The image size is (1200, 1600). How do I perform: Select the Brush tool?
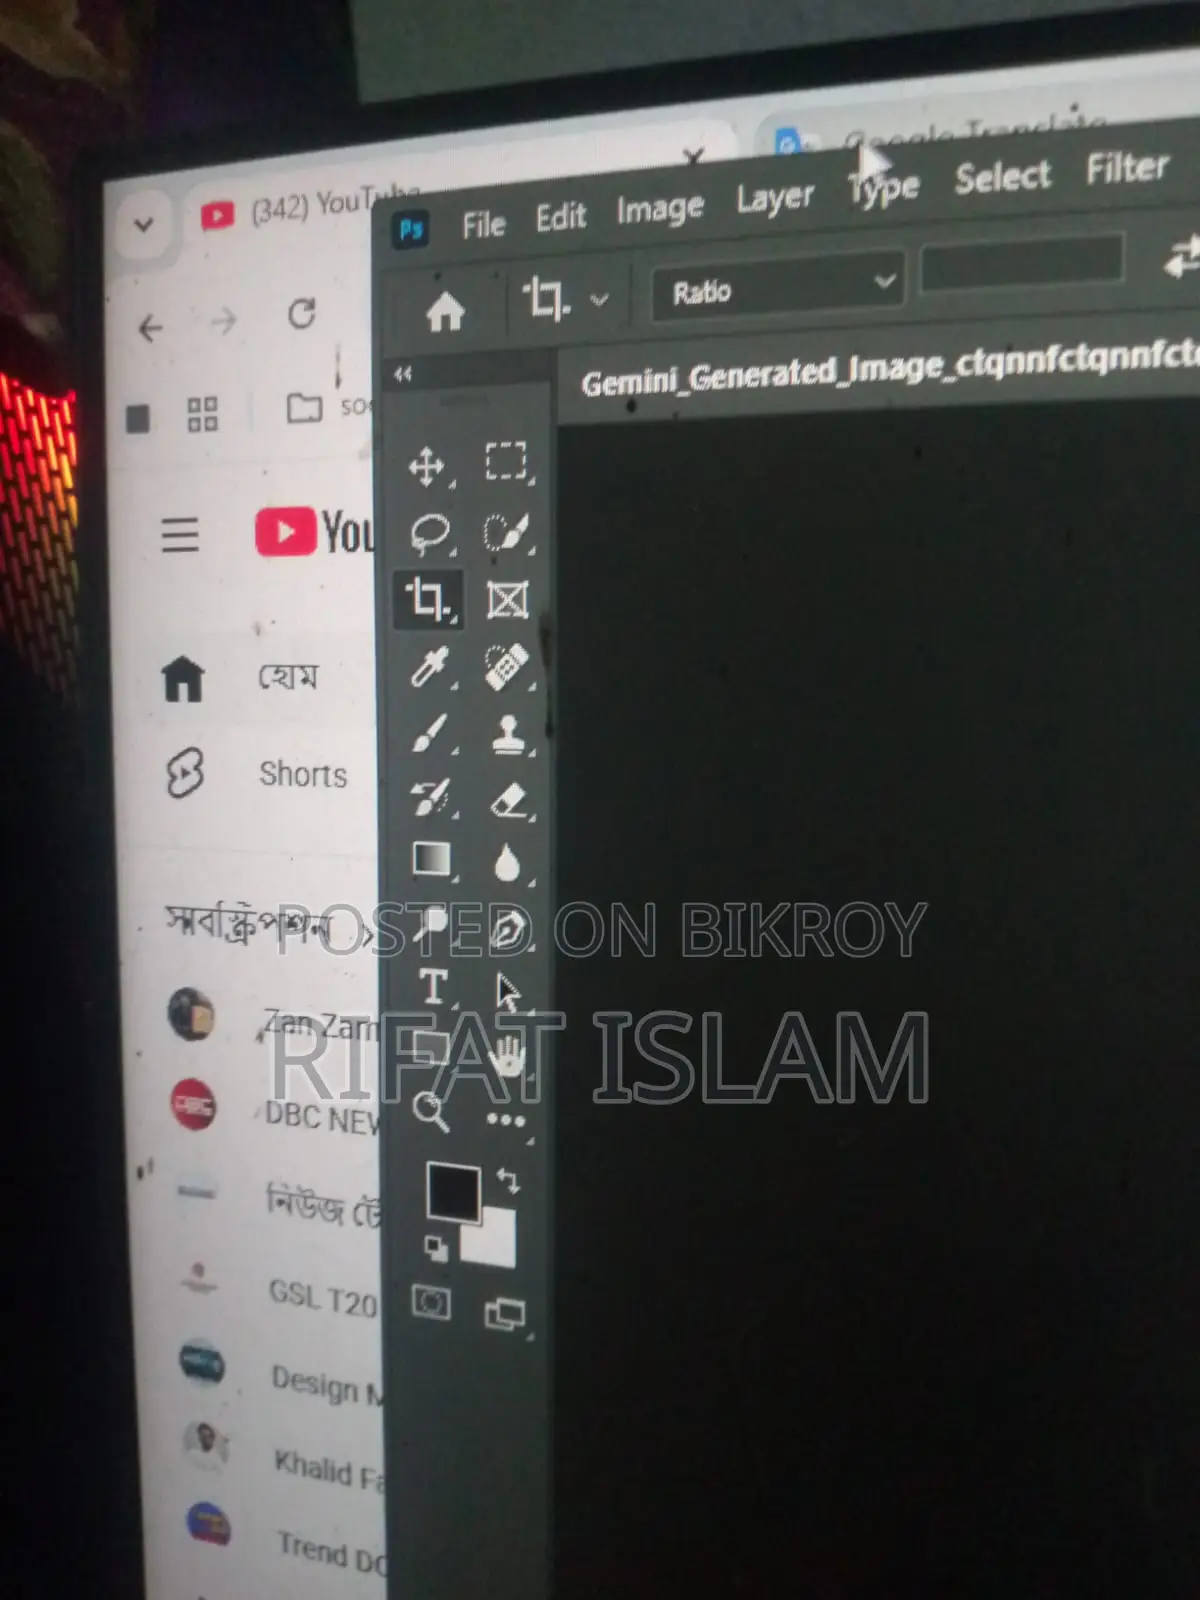pyautogui.click(x=431, y=732)
